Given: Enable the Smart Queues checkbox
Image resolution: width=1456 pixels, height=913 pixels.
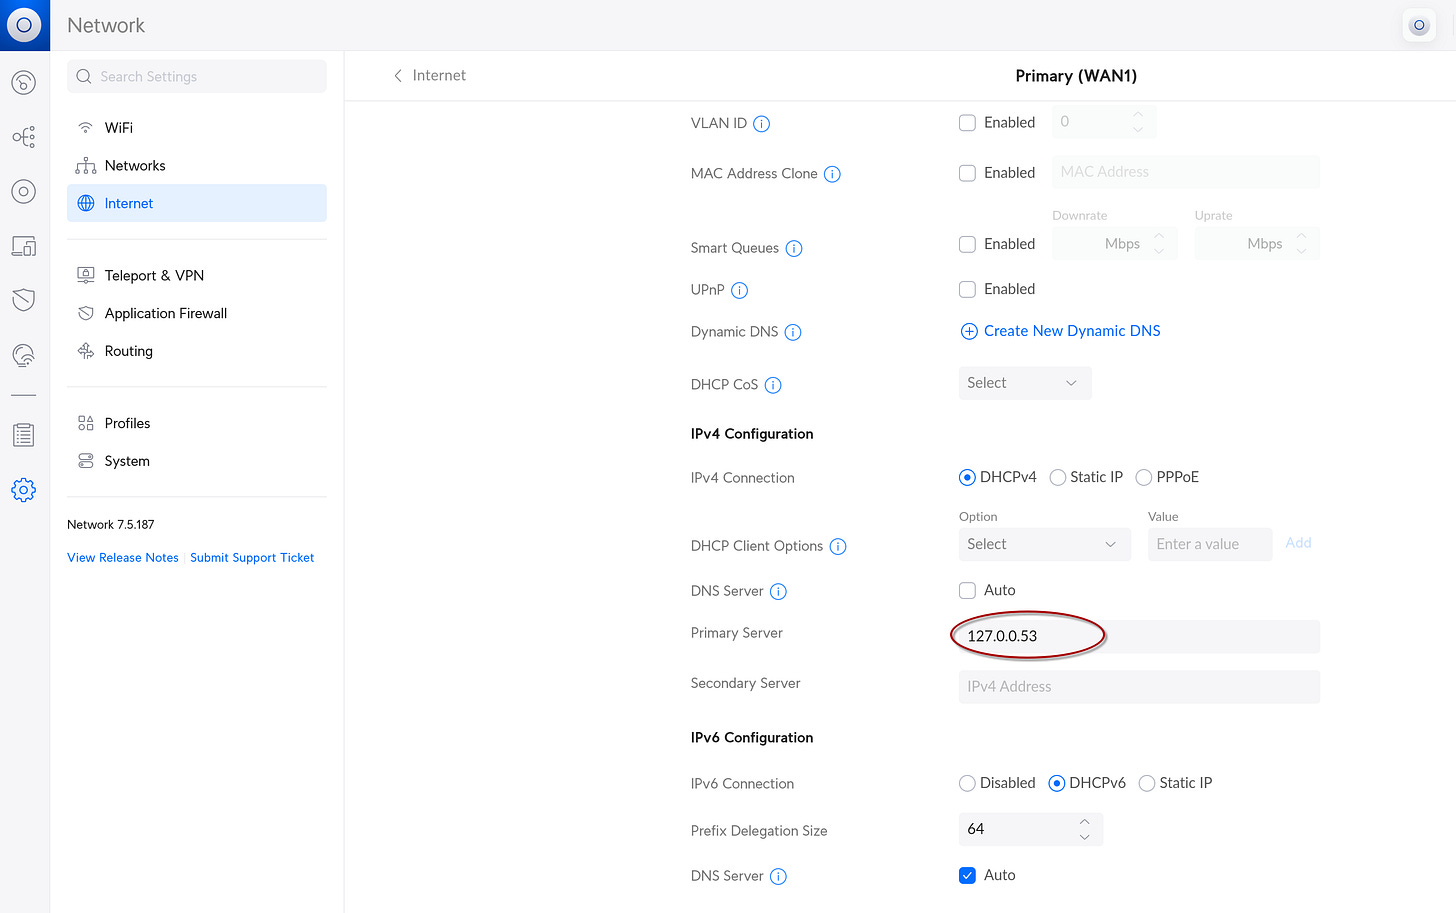Looking at the screenshot, I should (967, 244).
